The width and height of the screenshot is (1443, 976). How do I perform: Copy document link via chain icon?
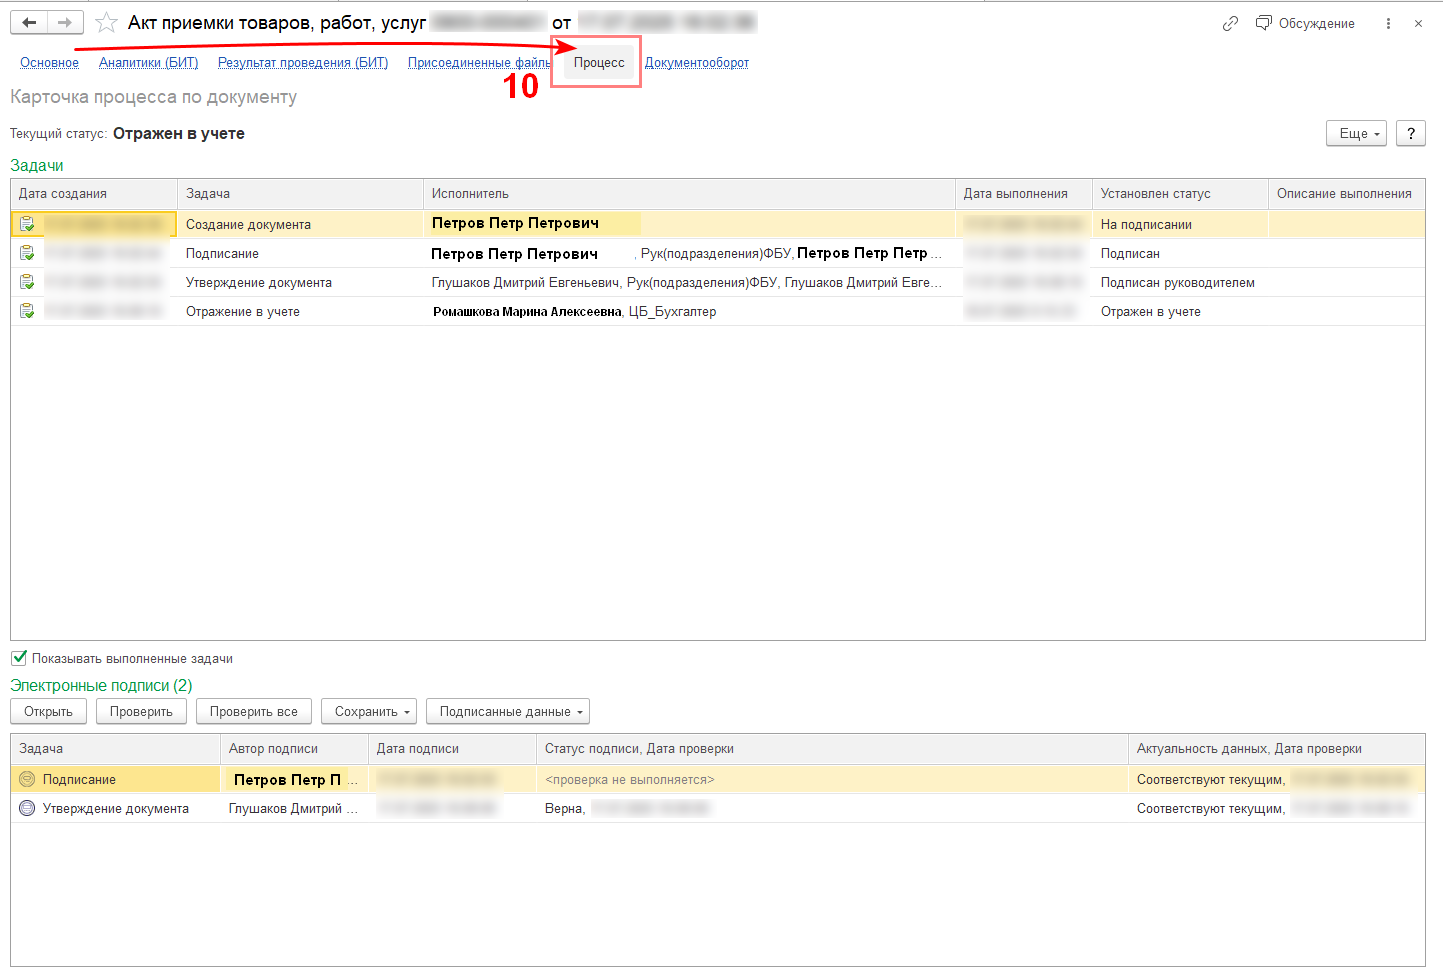click(1230, 23)
